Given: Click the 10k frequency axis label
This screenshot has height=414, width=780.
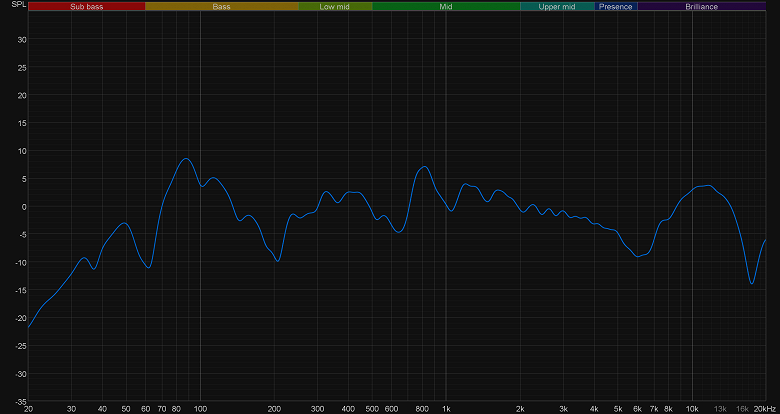Looking at the screenshot, I should [x=692, y=409].
